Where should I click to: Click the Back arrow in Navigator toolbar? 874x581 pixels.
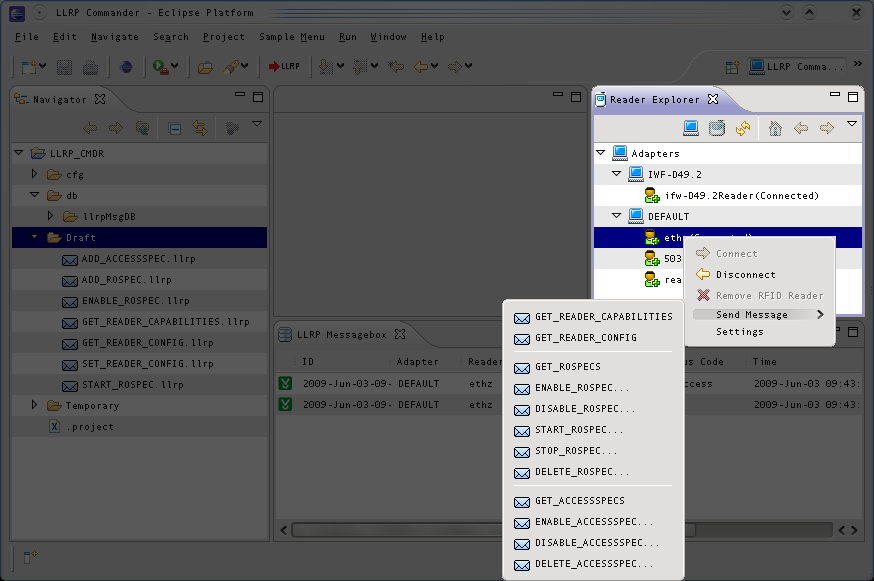(x=90, y=128)
